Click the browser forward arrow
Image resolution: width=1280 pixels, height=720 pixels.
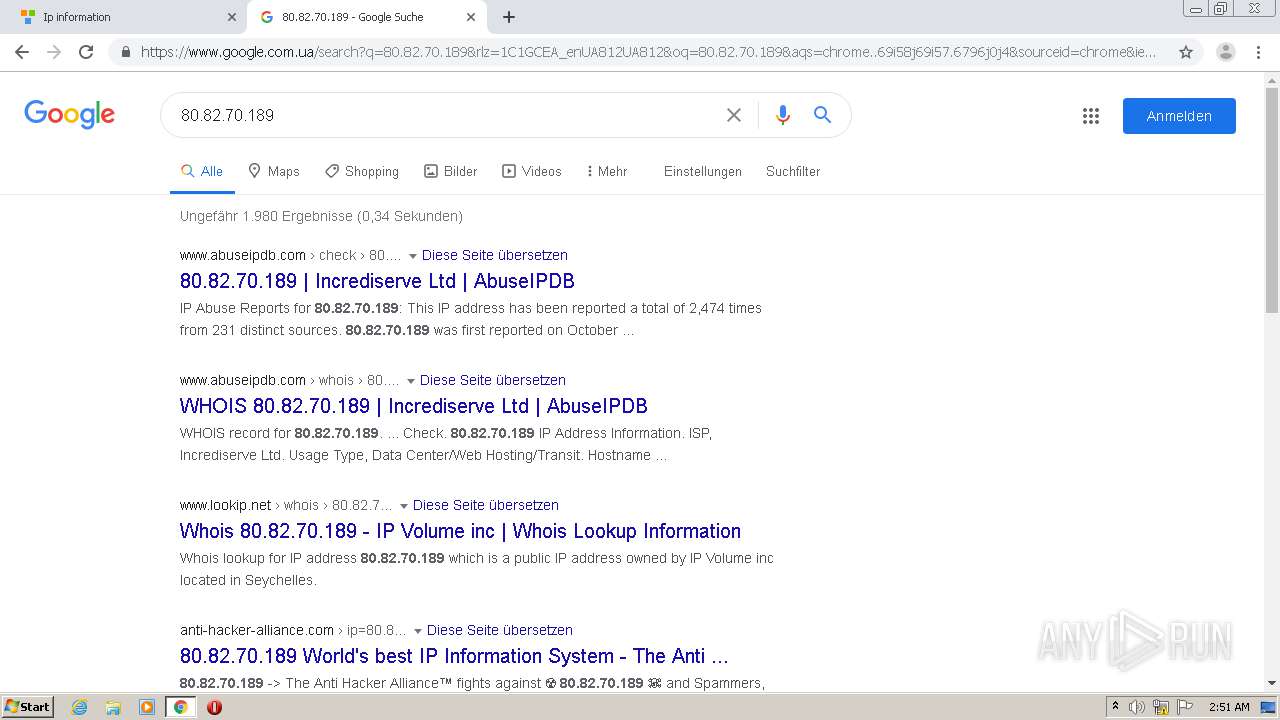[54, 52]
